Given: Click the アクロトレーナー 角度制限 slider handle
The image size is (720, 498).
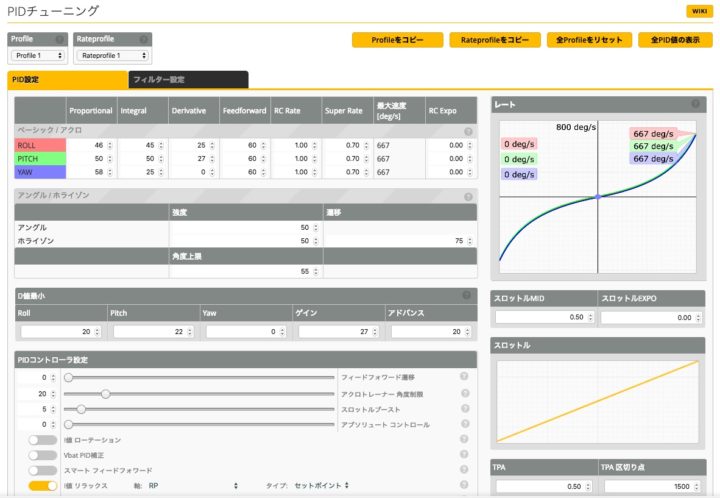Looking at the screenshot, I should pyautogui.click(x=105, y=394).
